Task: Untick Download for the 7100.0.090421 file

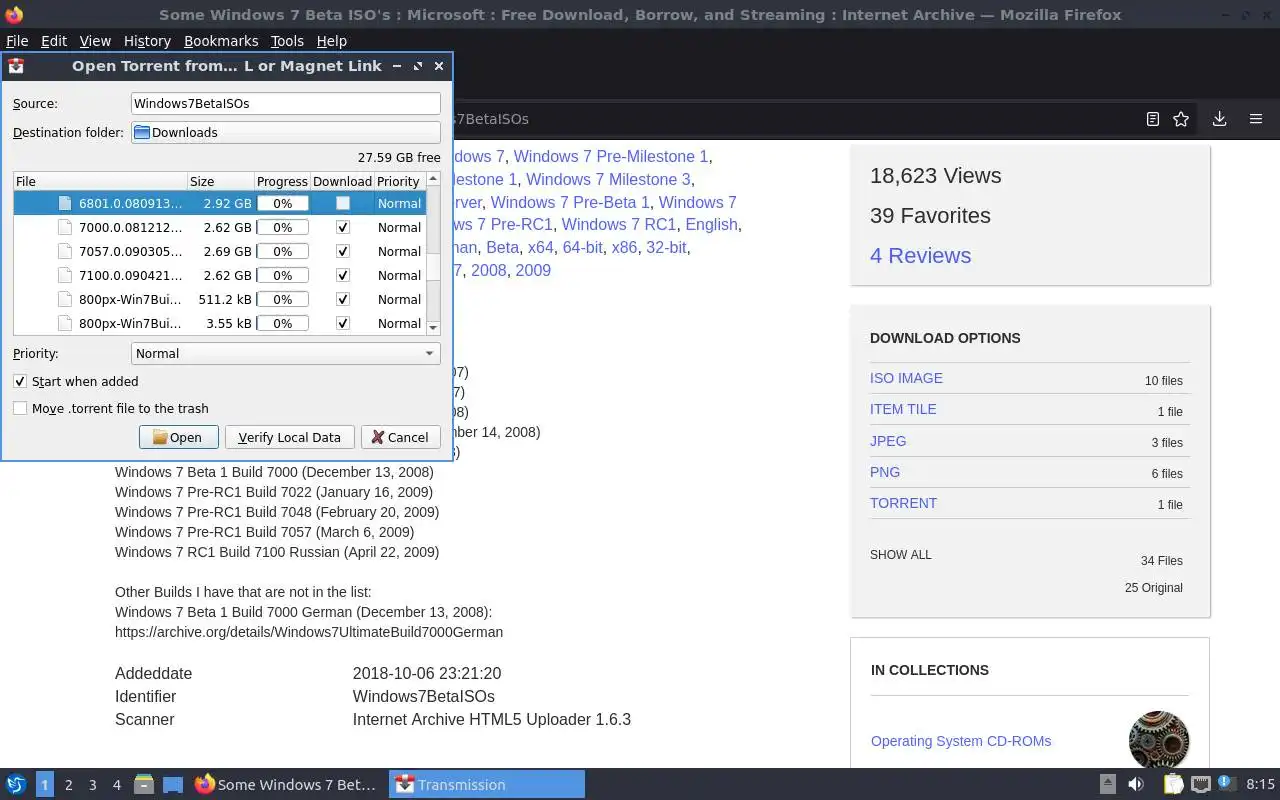Action: pos(343,275)
